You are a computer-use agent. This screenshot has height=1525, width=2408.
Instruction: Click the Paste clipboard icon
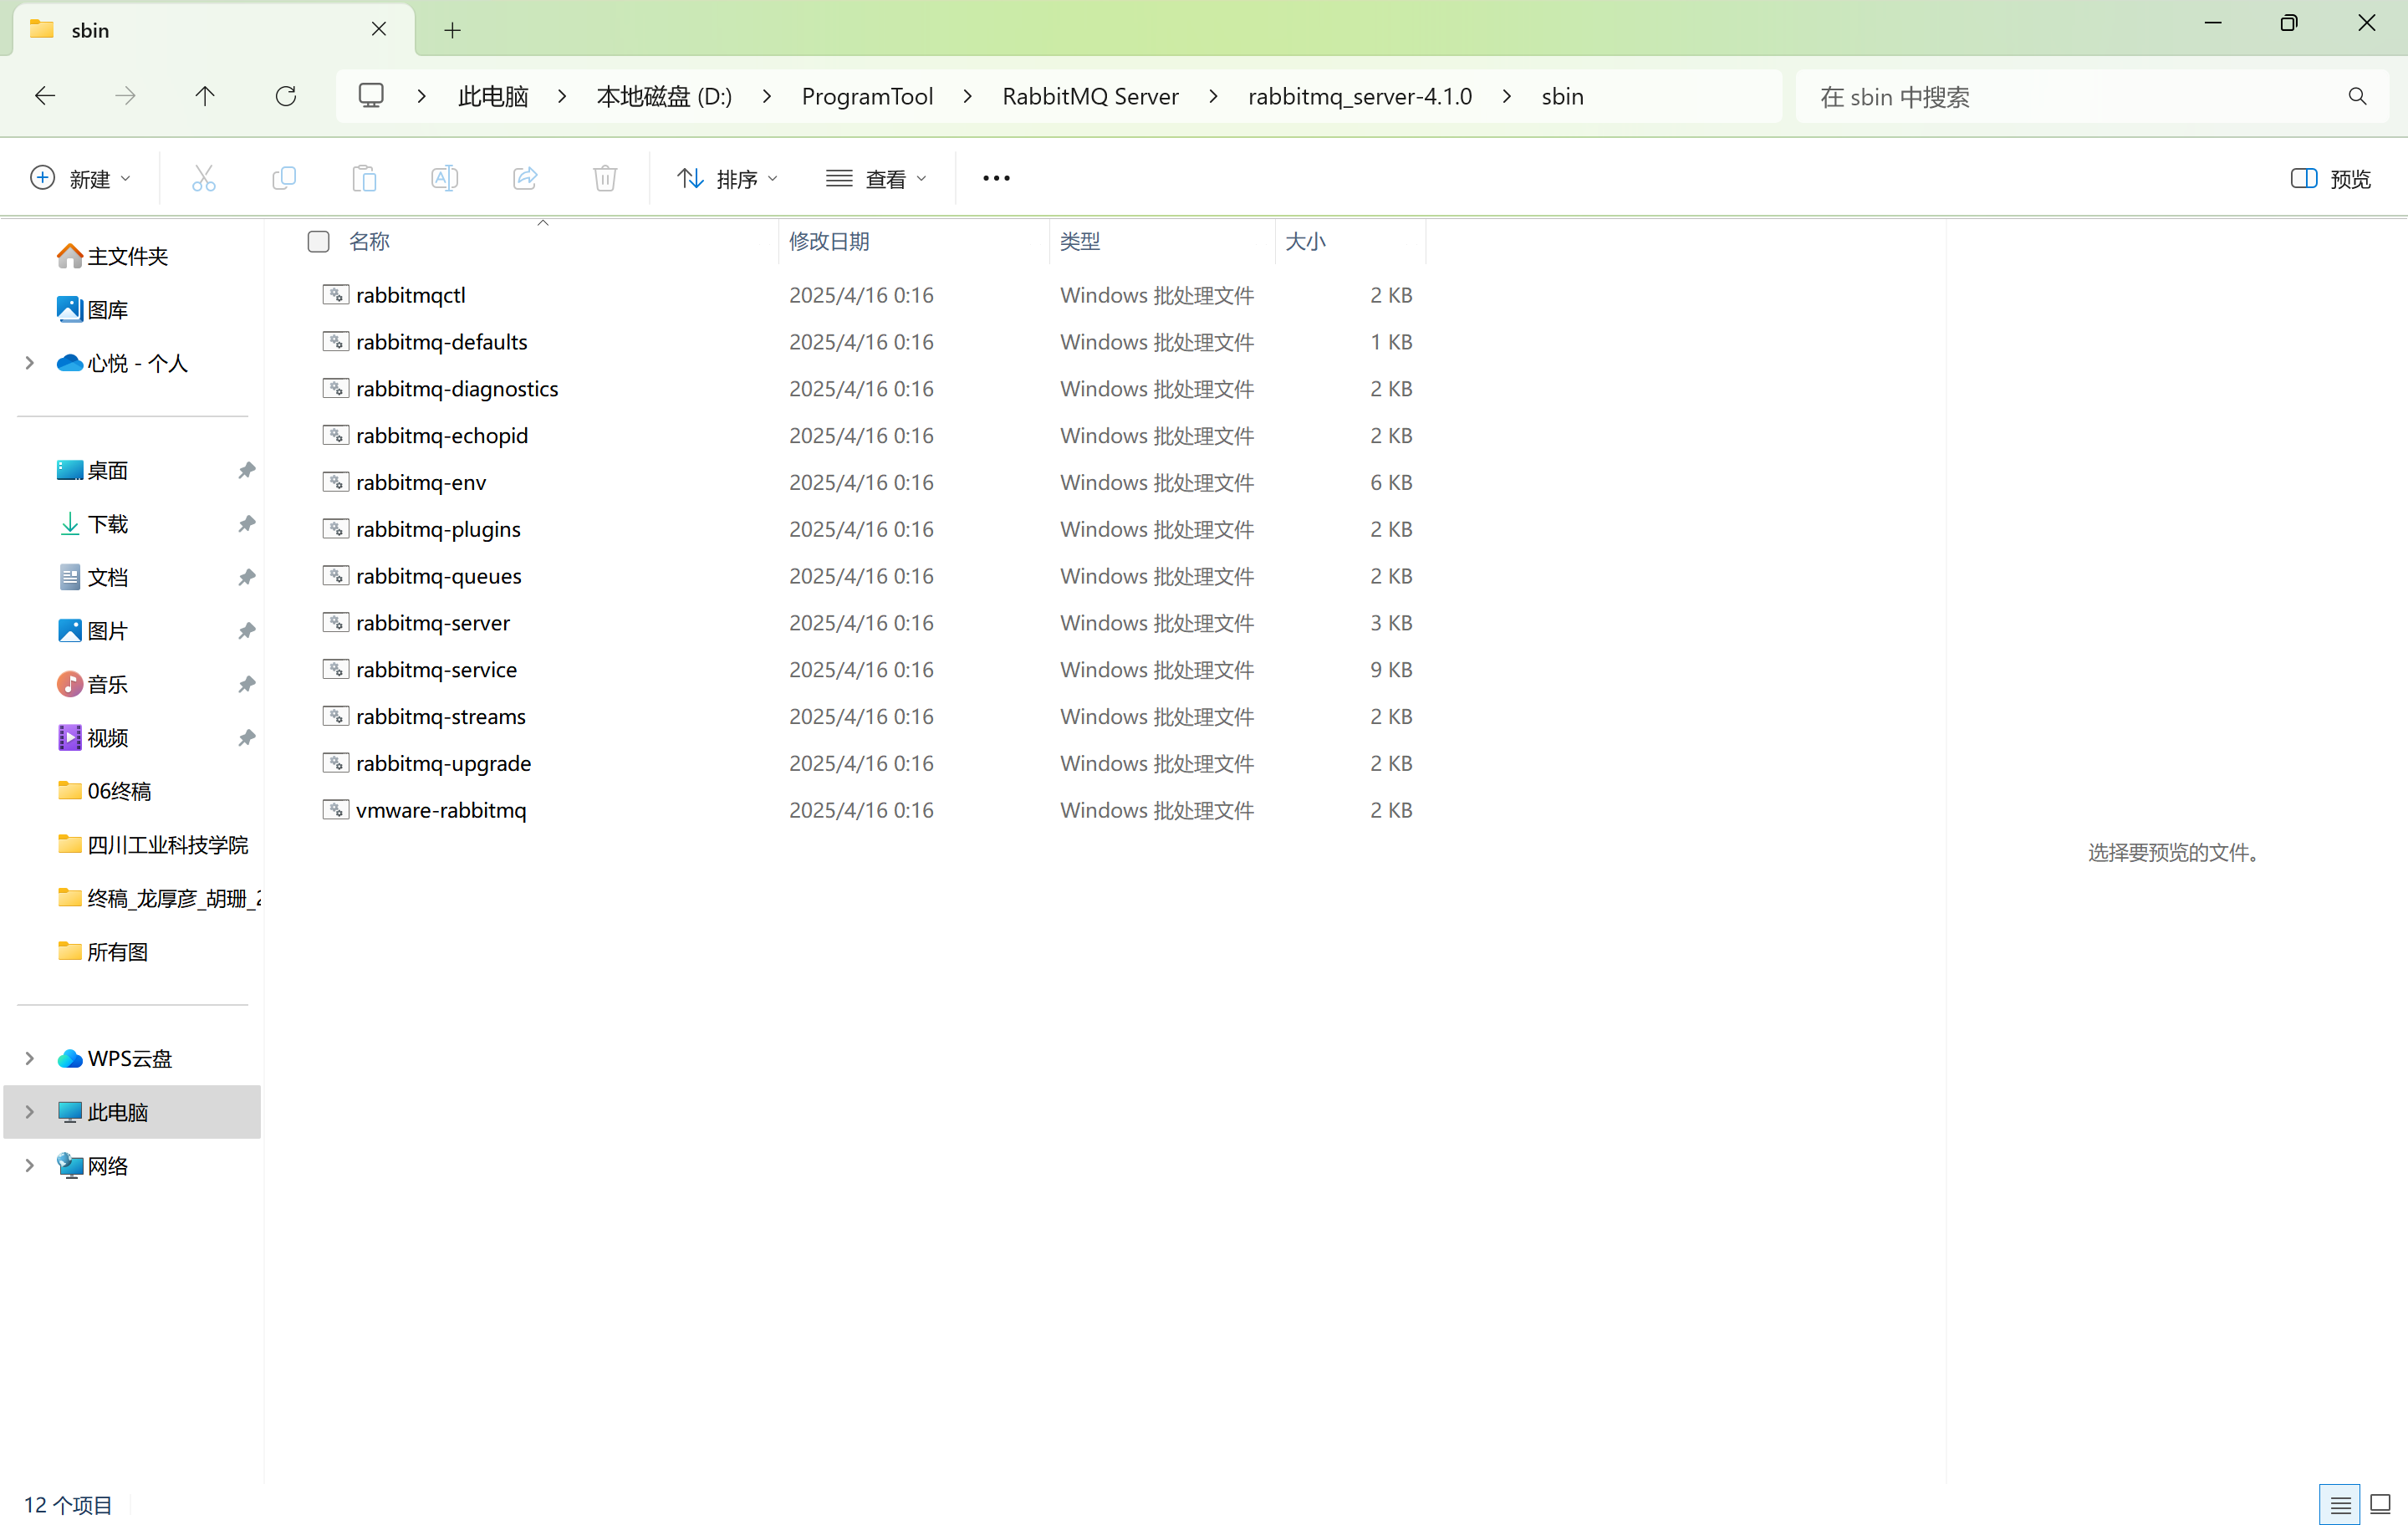coord(364,178)
